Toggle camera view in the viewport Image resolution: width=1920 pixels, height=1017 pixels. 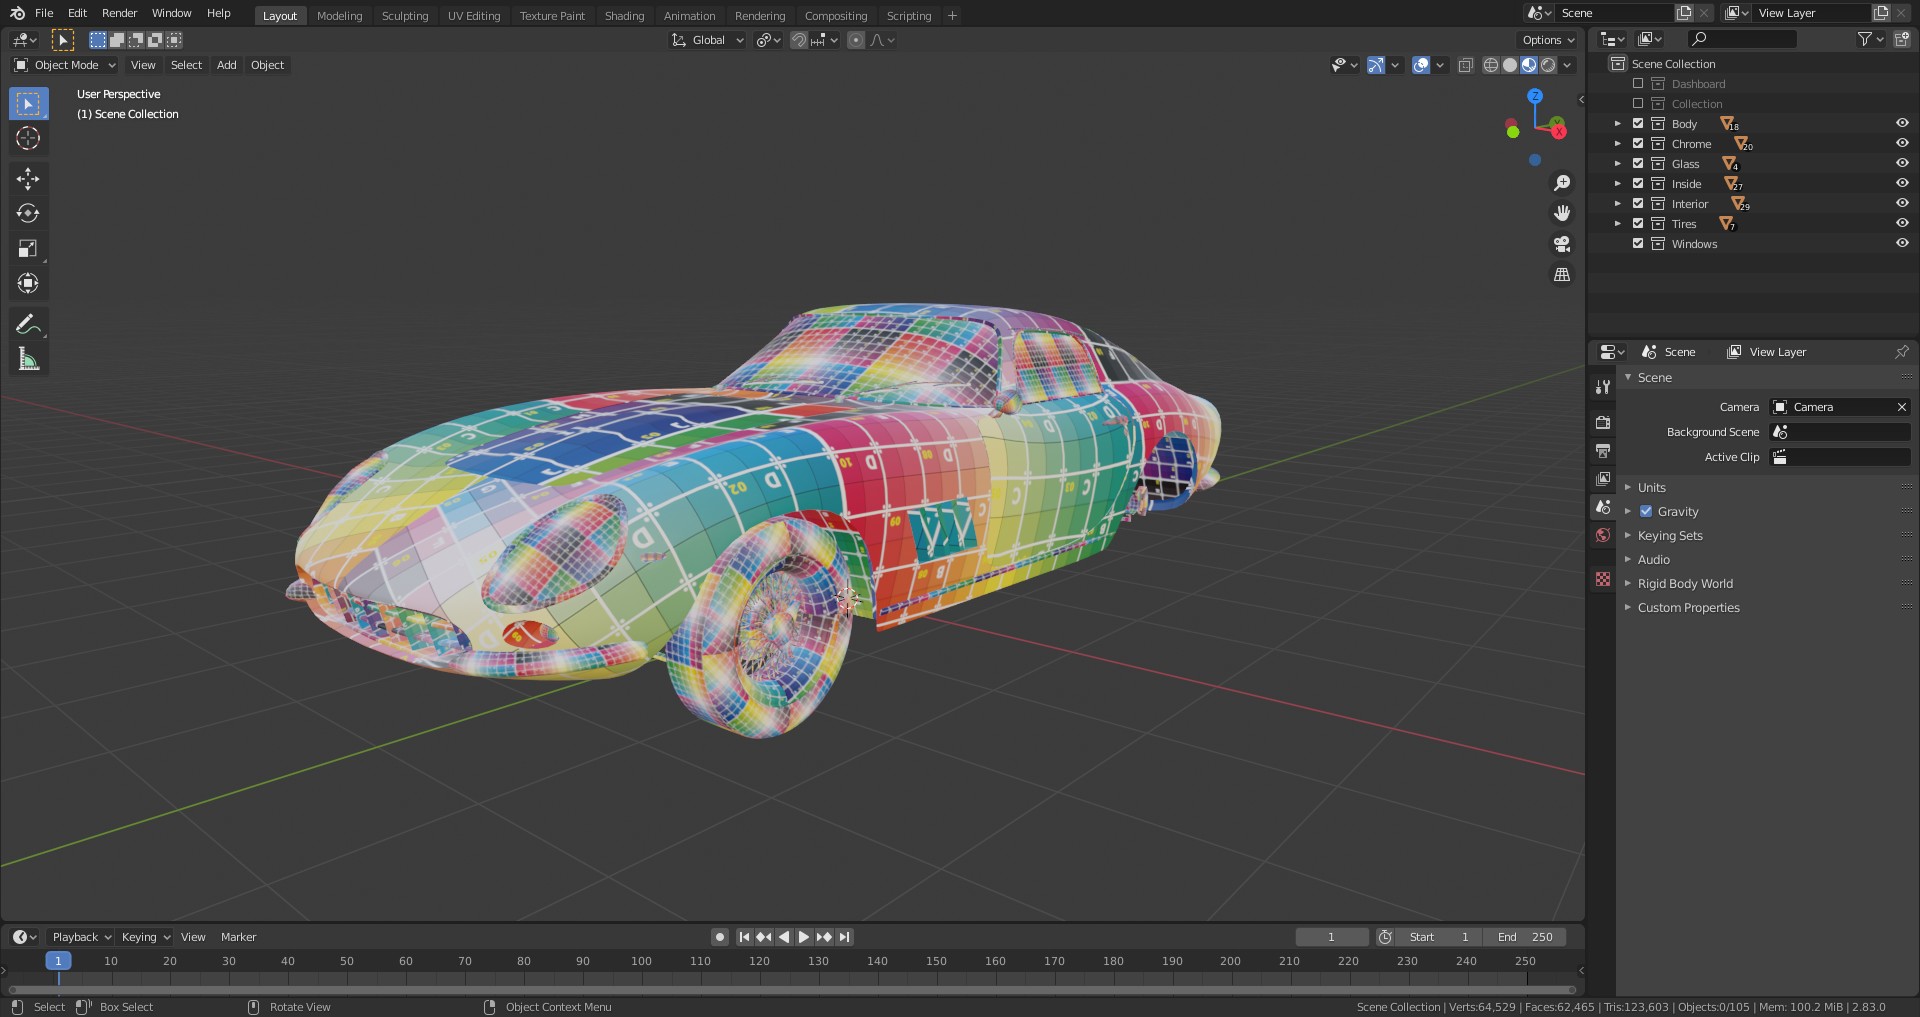pos(1561,244)
